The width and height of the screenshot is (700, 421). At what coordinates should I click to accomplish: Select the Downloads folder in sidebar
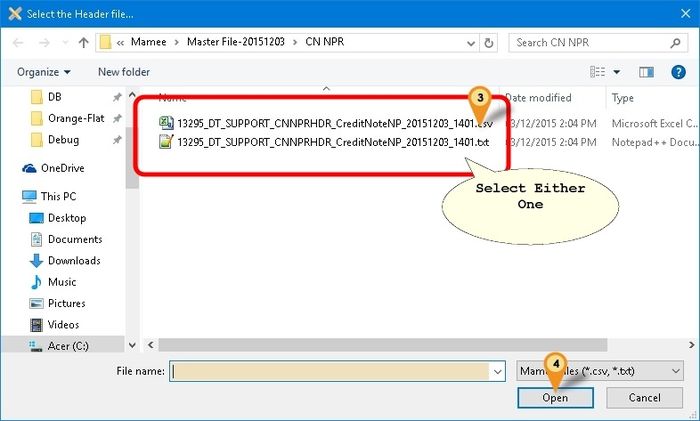coord(73,260)
